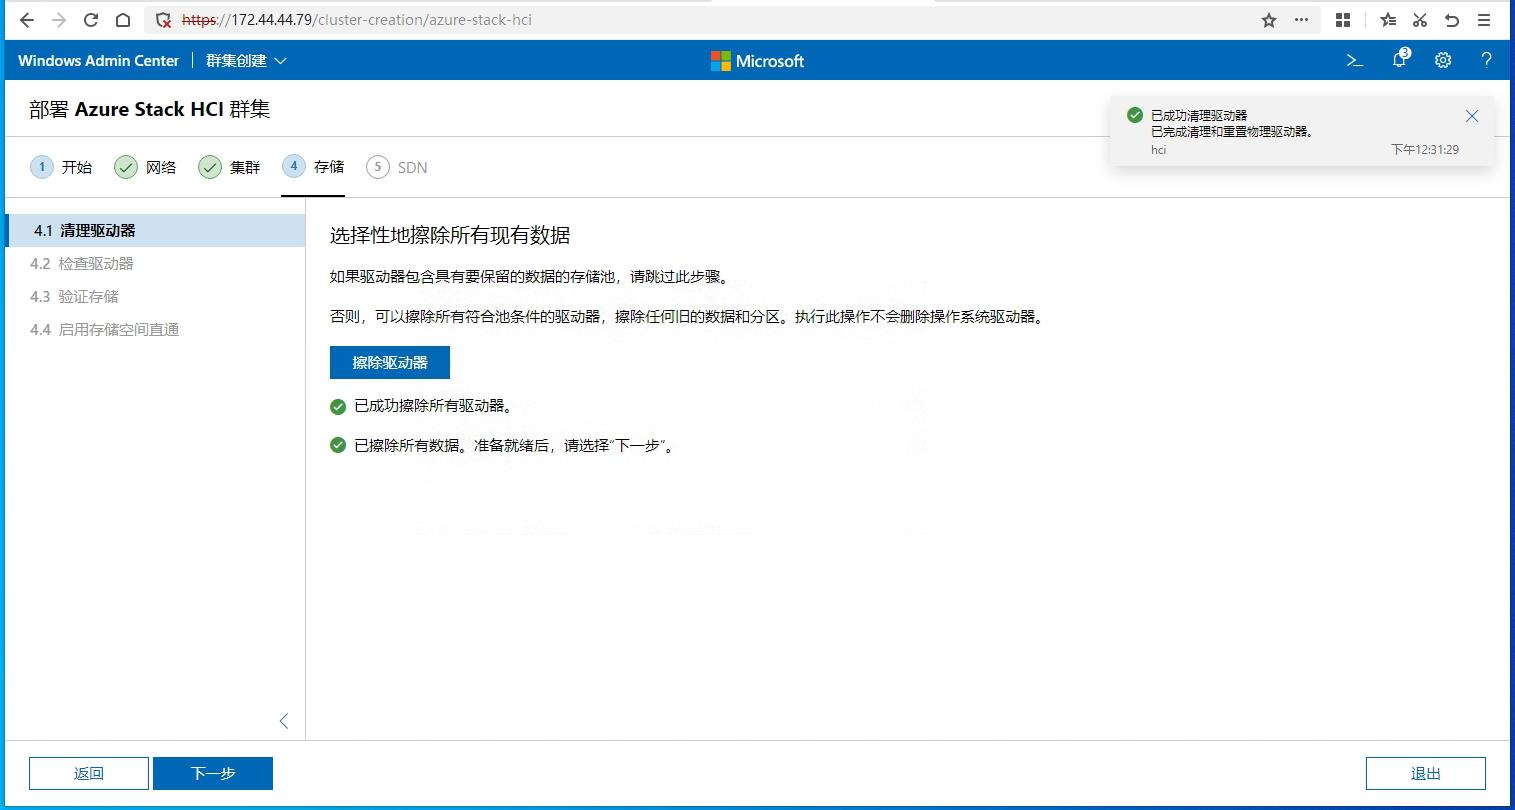Screen dimensions: 1515x810
Task: Select the 网络 step tab
Action: 145,167
